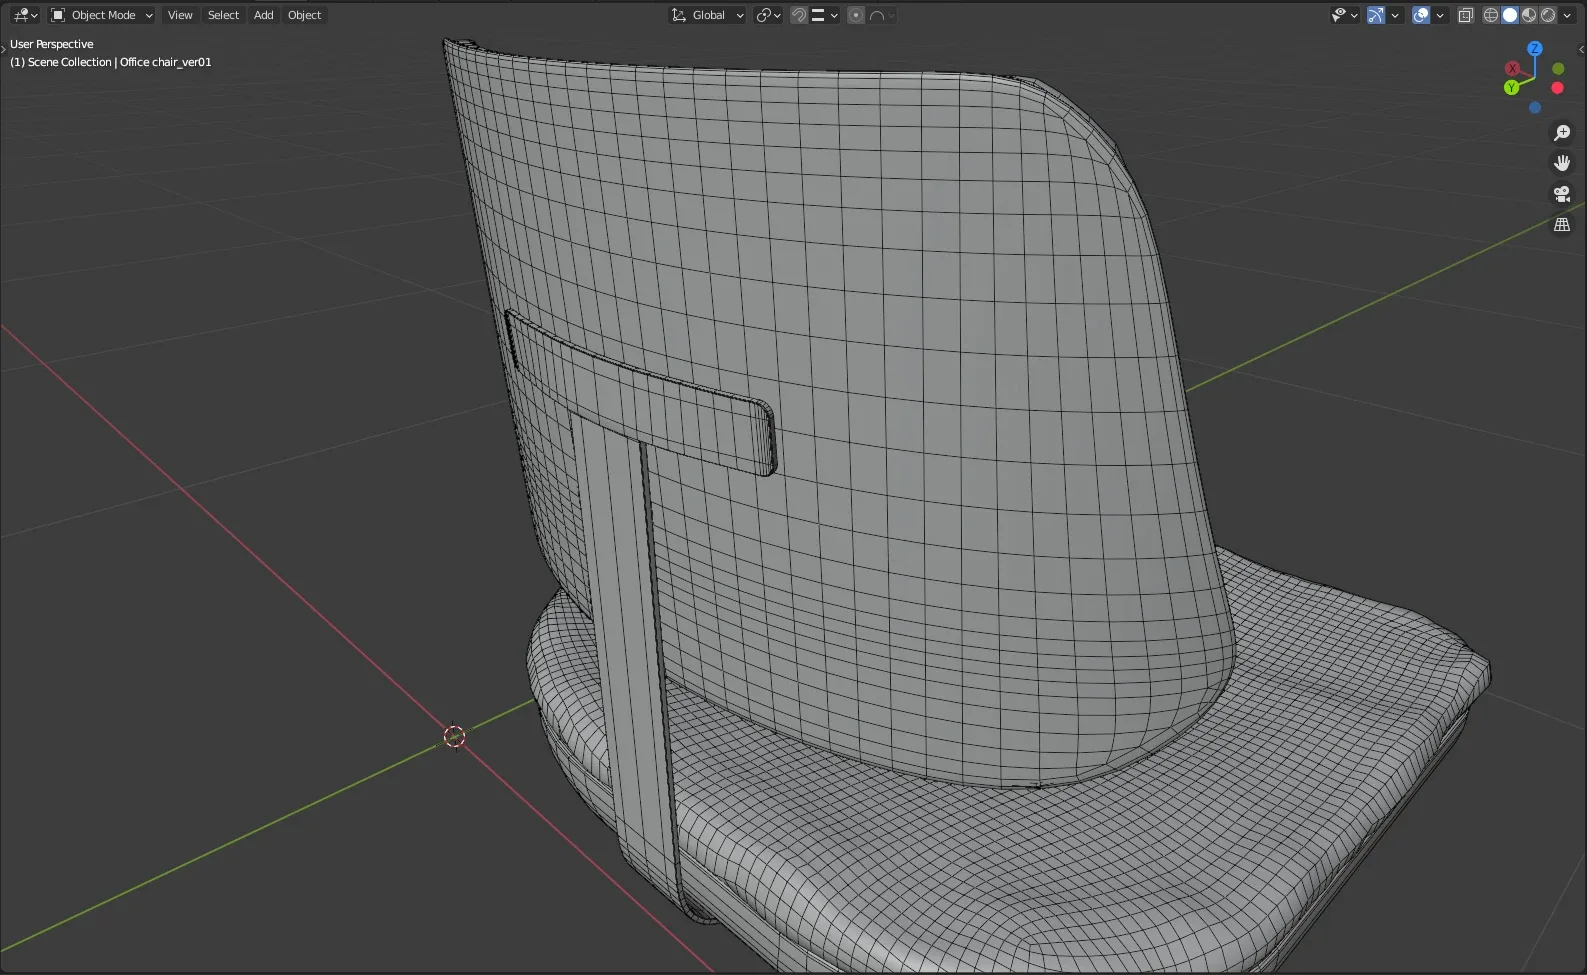1587x975 pixels.
Task: Toggle proportional editing
Action: click(856, 15)
